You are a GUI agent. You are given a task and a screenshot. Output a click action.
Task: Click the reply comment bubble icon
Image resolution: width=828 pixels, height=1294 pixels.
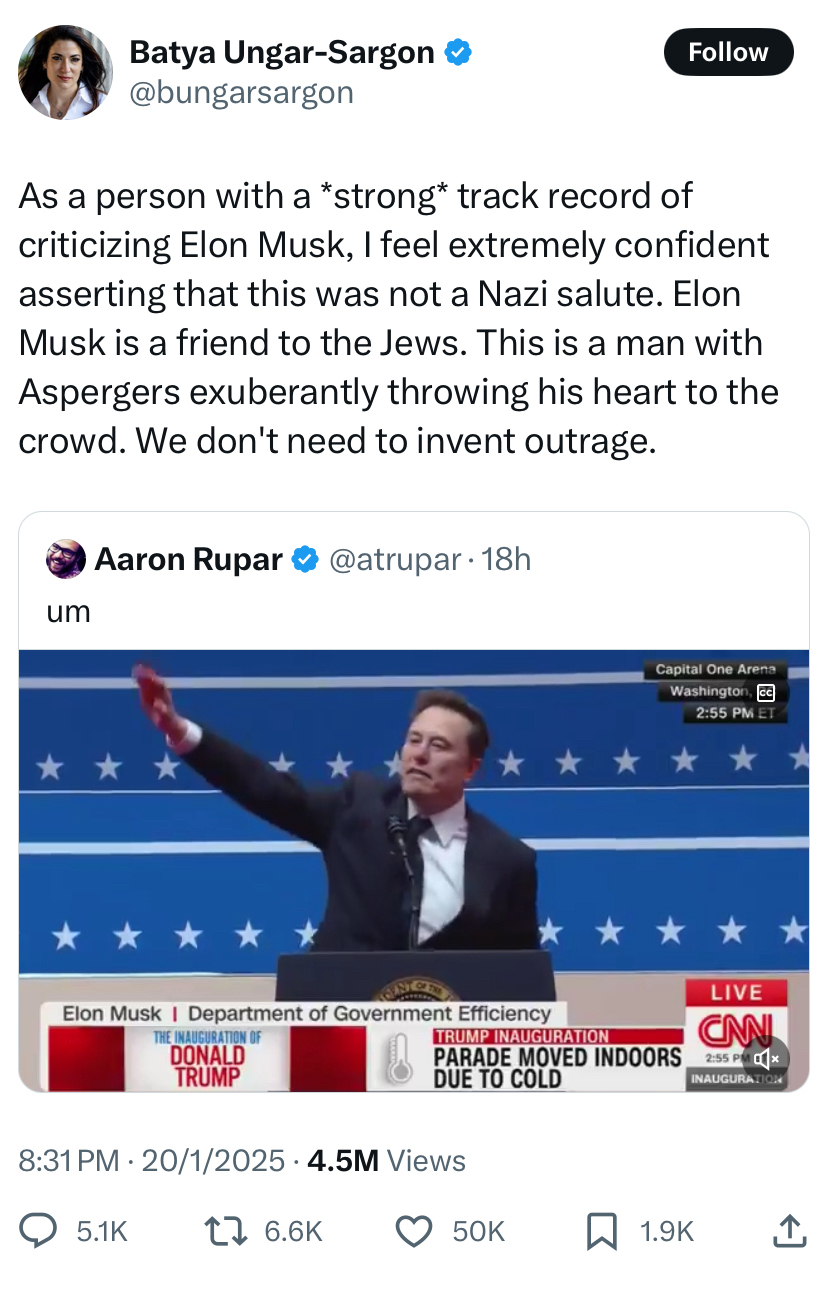pyautogui.click(x=40, y=1231)
